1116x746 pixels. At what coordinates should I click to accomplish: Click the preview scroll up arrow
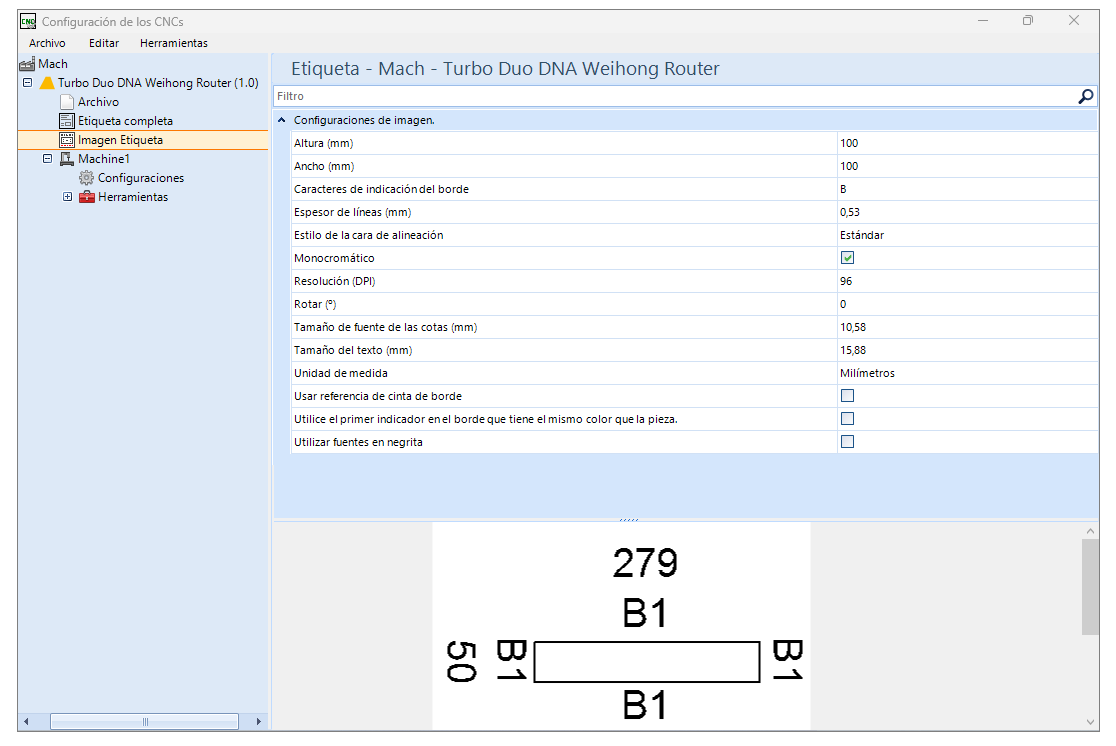1090,531
